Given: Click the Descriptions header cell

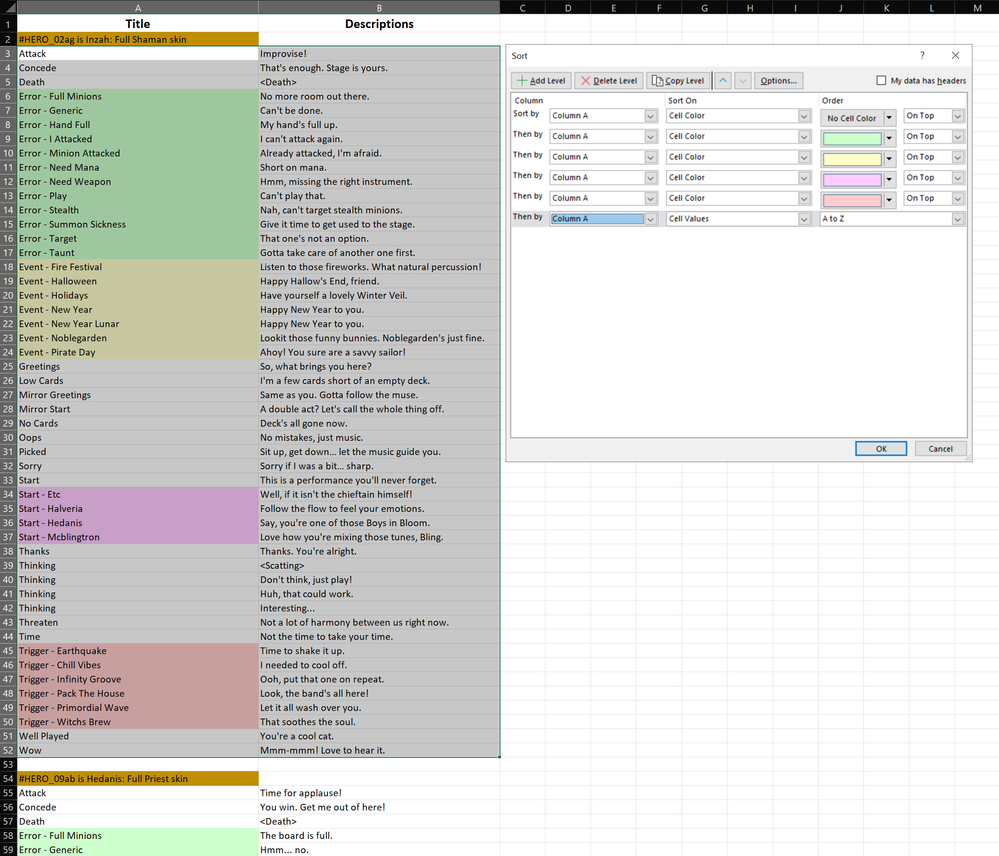Looking at the screenshot, I should (379, 24).
